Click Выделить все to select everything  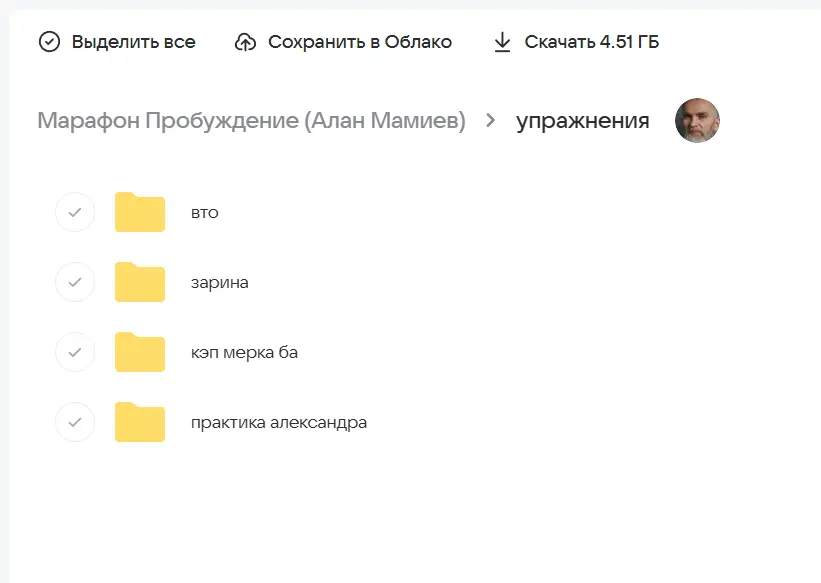131,41
